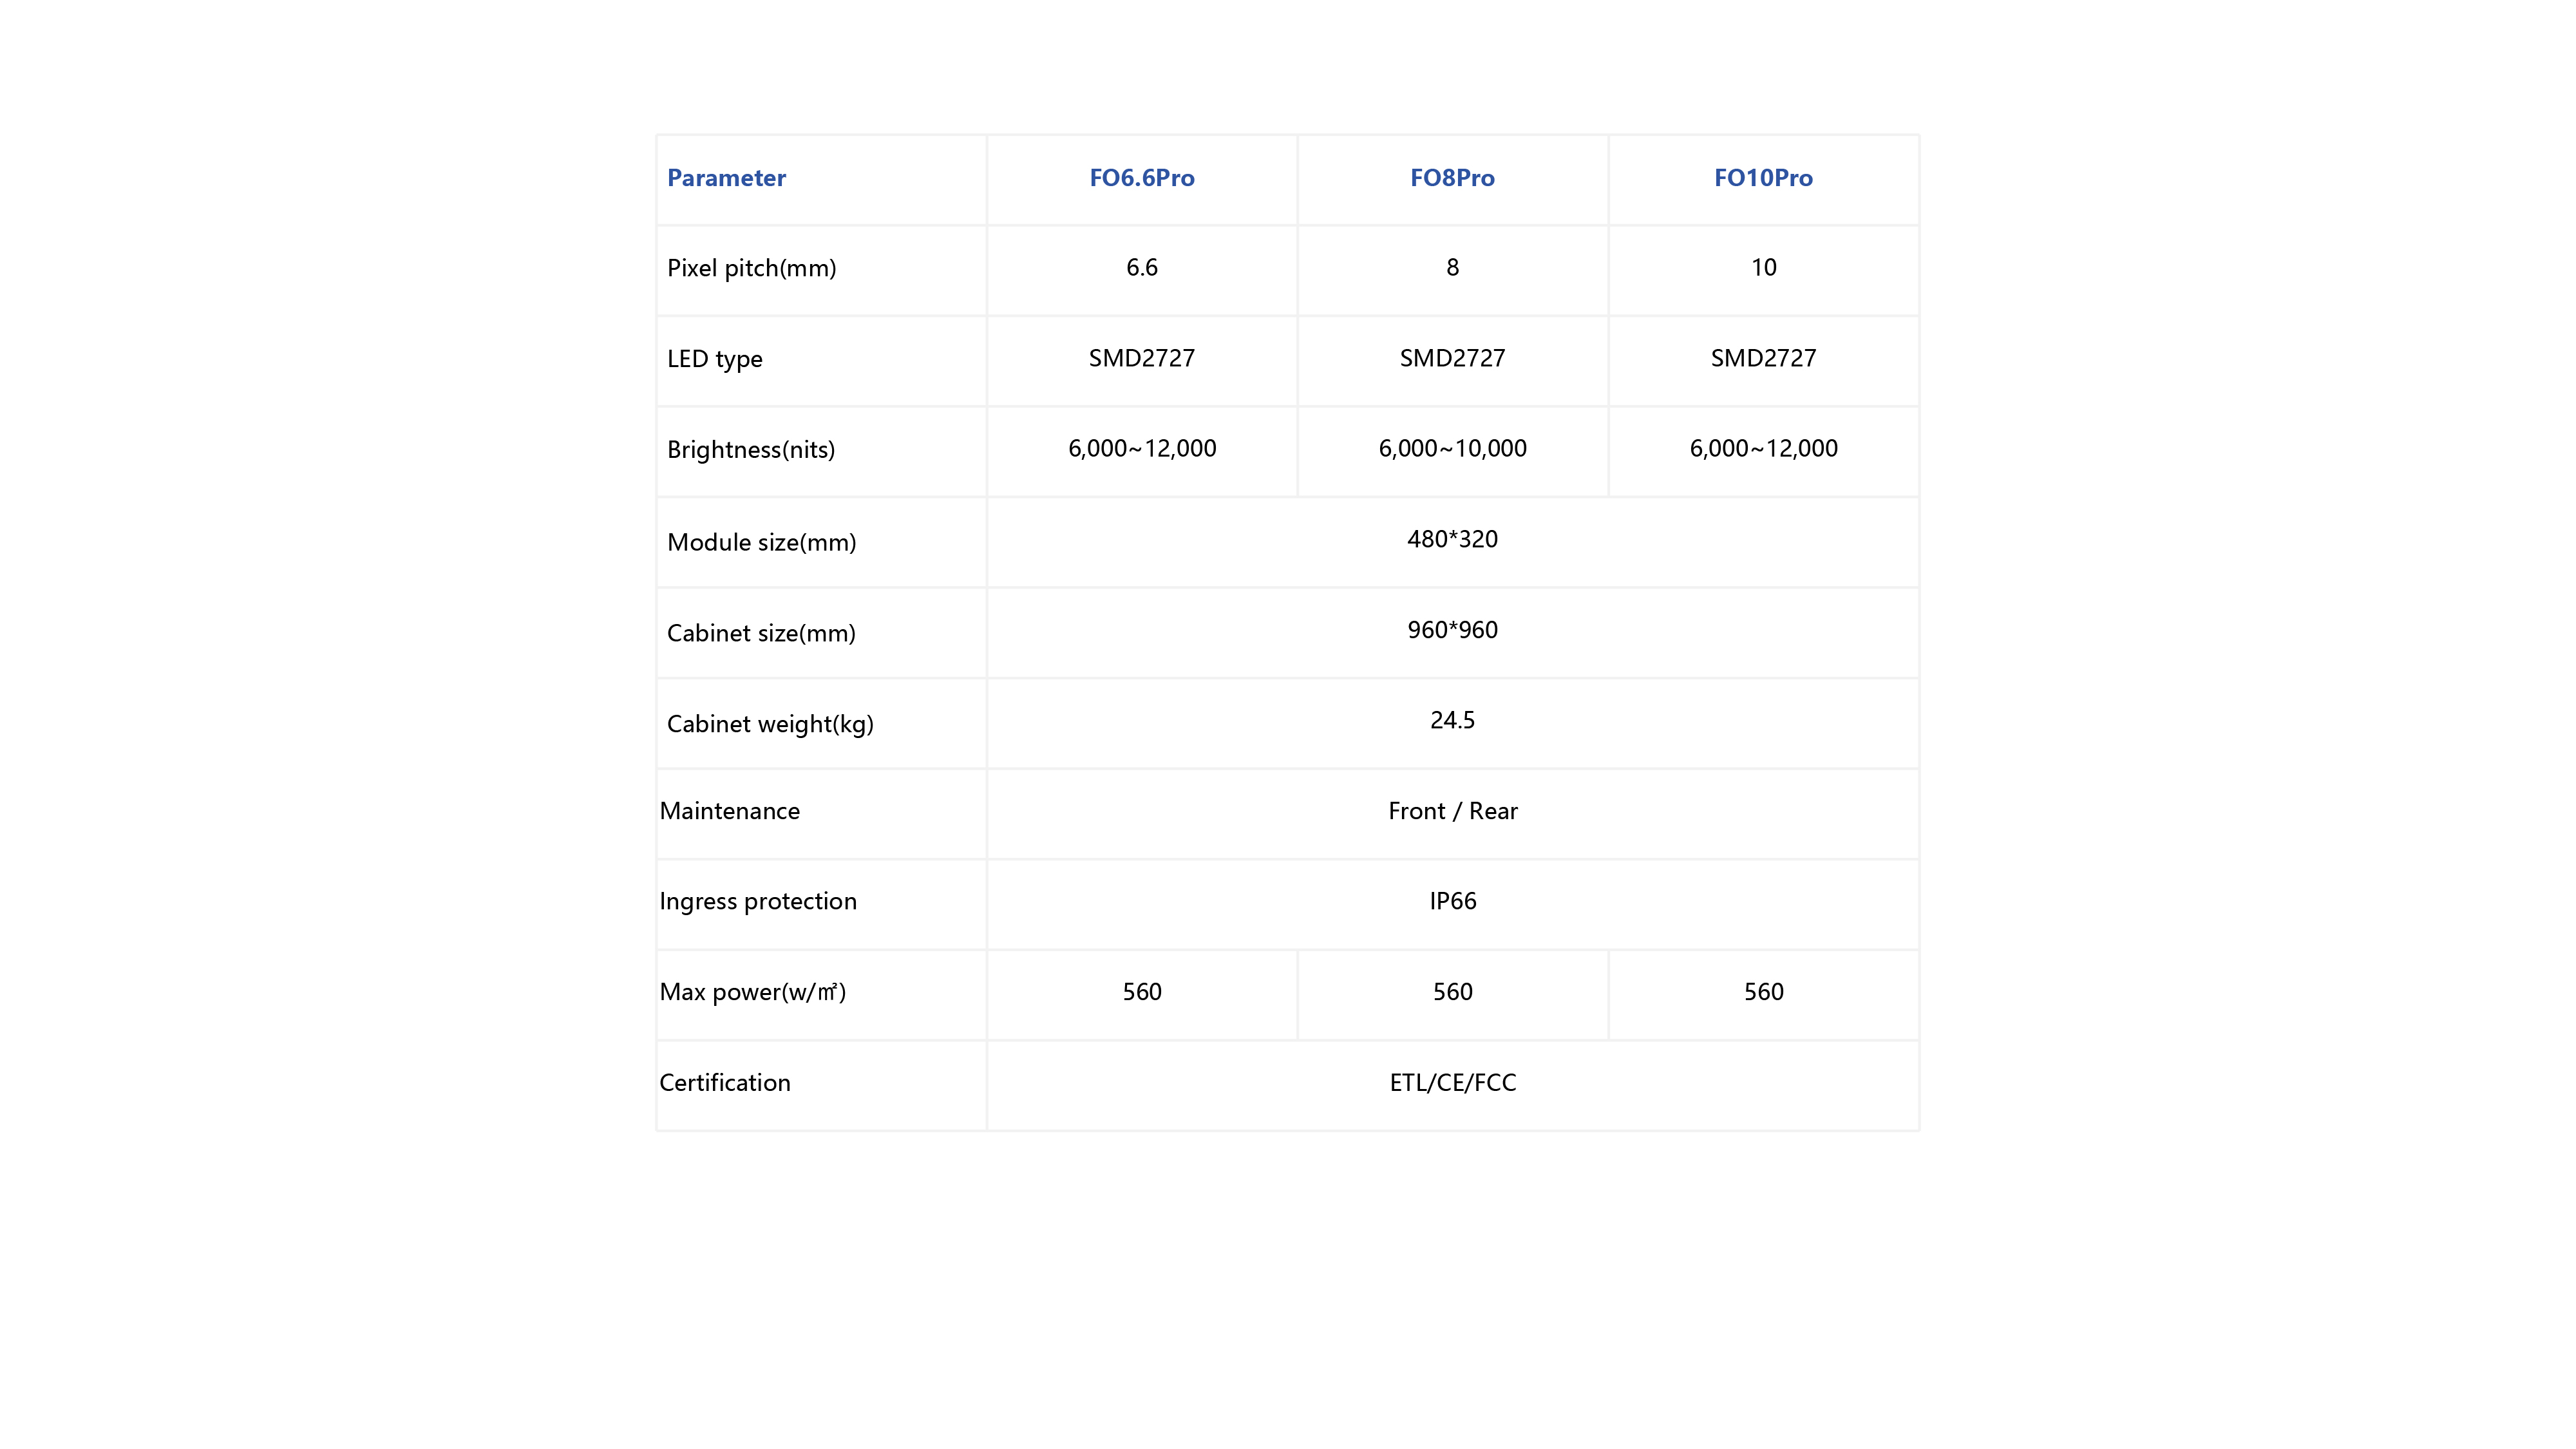Click the LED type row label
This screenshot has height=1449, width=2576.
coord(714,359)
